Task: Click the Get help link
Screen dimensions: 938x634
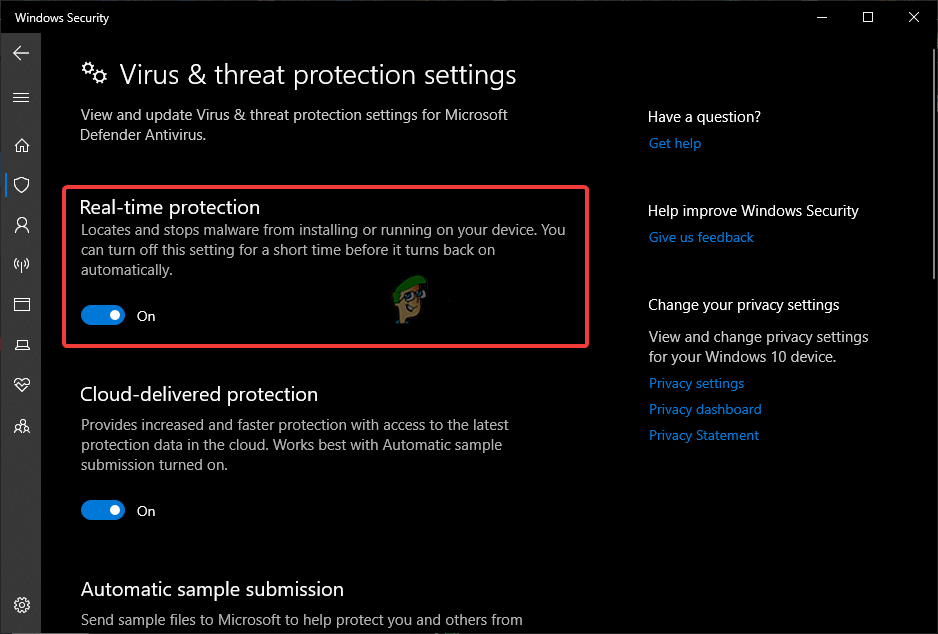Action: 675,143
